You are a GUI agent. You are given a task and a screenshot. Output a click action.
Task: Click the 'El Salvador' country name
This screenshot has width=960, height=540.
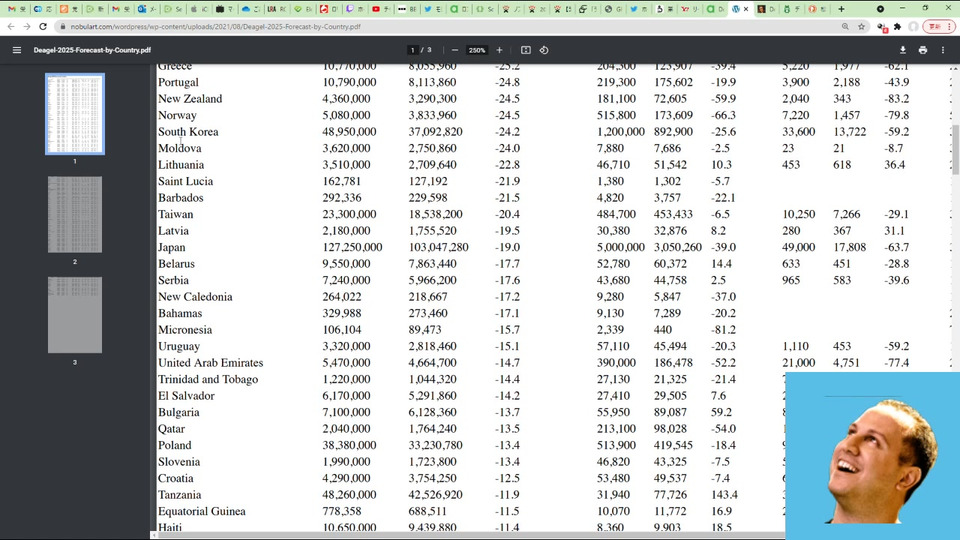[x=186, y=396]
